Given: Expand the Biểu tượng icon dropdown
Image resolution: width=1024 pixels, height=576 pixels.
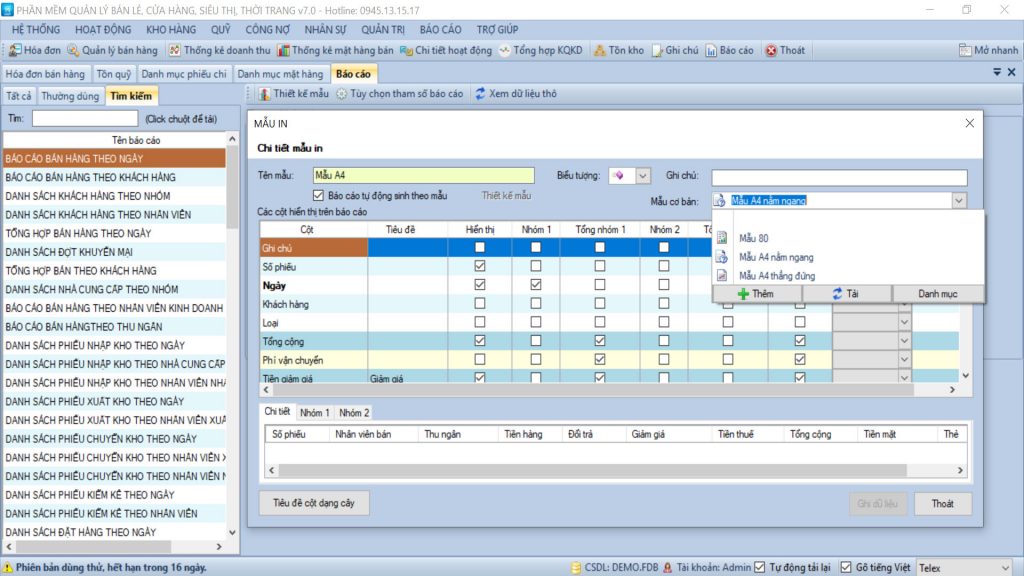Looking at the screenshot, I should [643, 176].
